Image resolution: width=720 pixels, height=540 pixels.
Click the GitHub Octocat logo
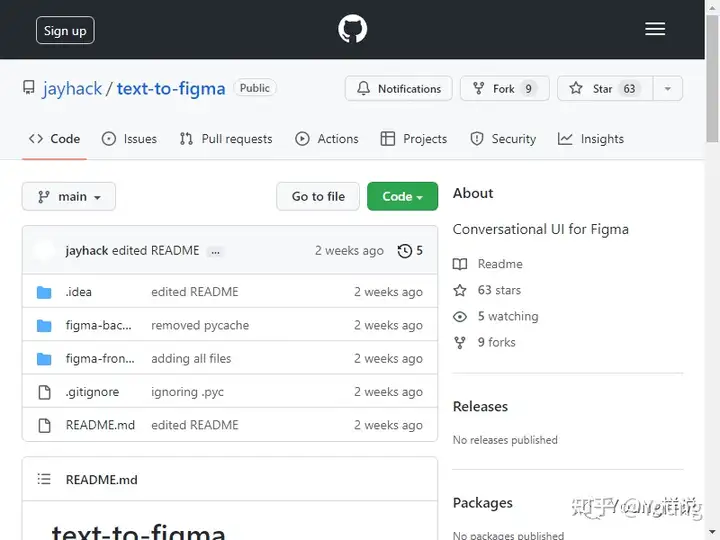click(352, 29)
